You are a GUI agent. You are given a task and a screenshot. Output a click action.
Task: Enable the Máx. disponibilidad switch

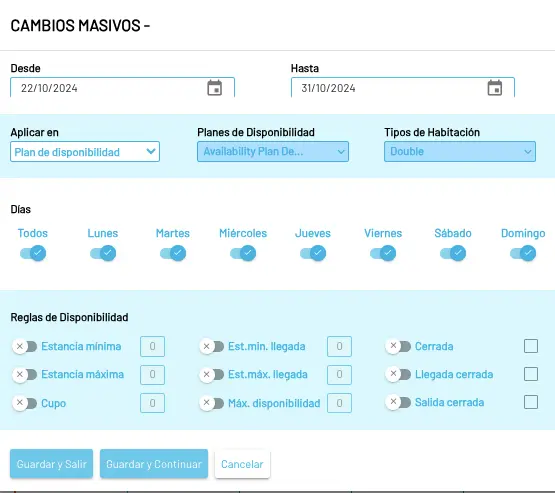pos(211,403)
